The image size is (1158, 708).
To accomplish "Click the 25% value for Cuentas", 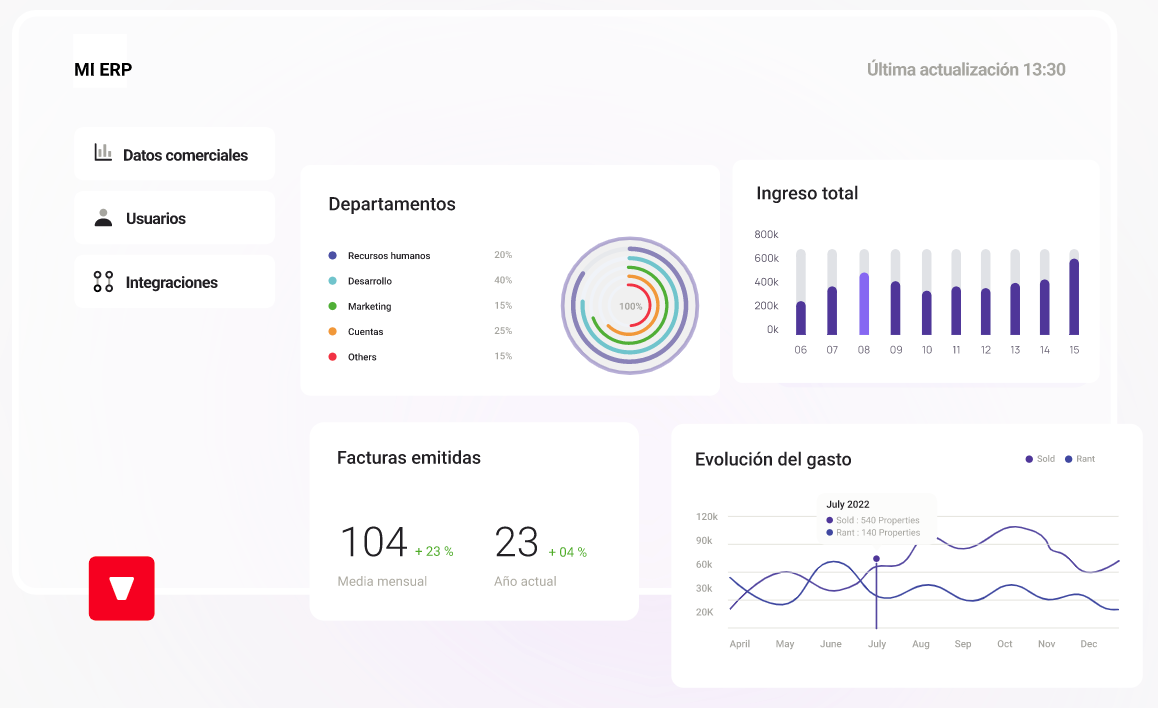I will pyautogui.click(x=503, y=331).
